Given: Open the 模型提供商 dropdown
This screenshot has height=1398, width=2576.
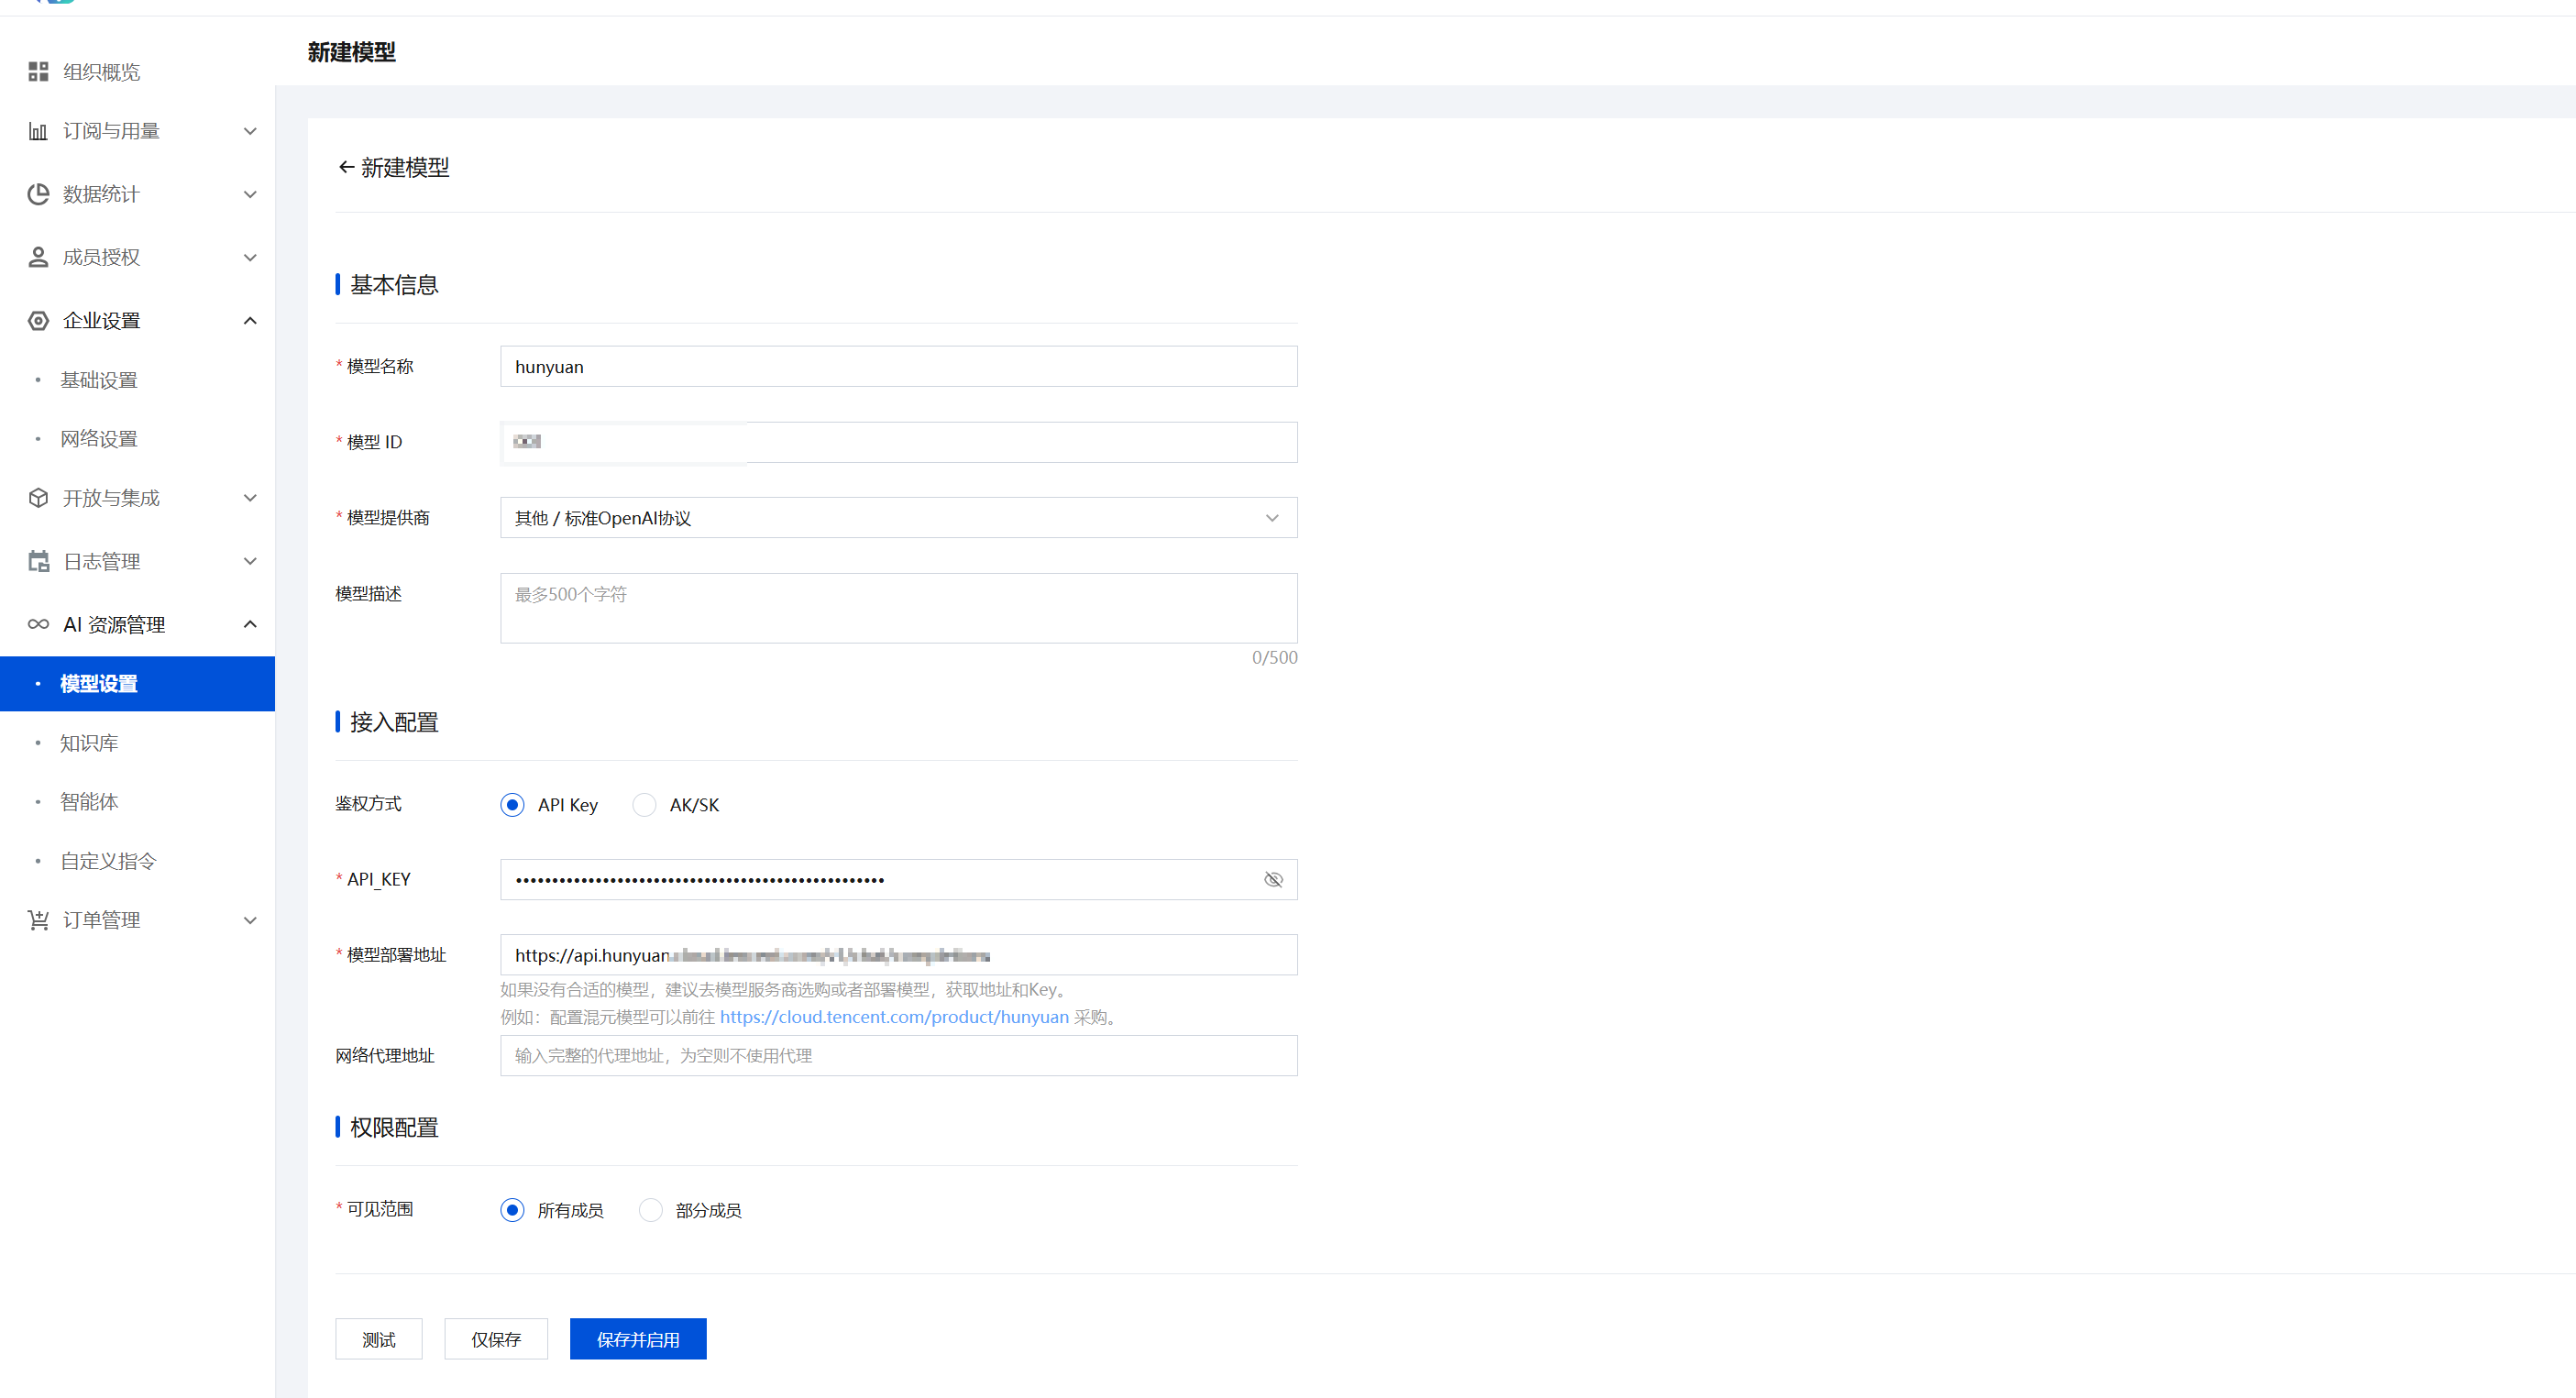Looking at the screenshot, I should [898, 518].
